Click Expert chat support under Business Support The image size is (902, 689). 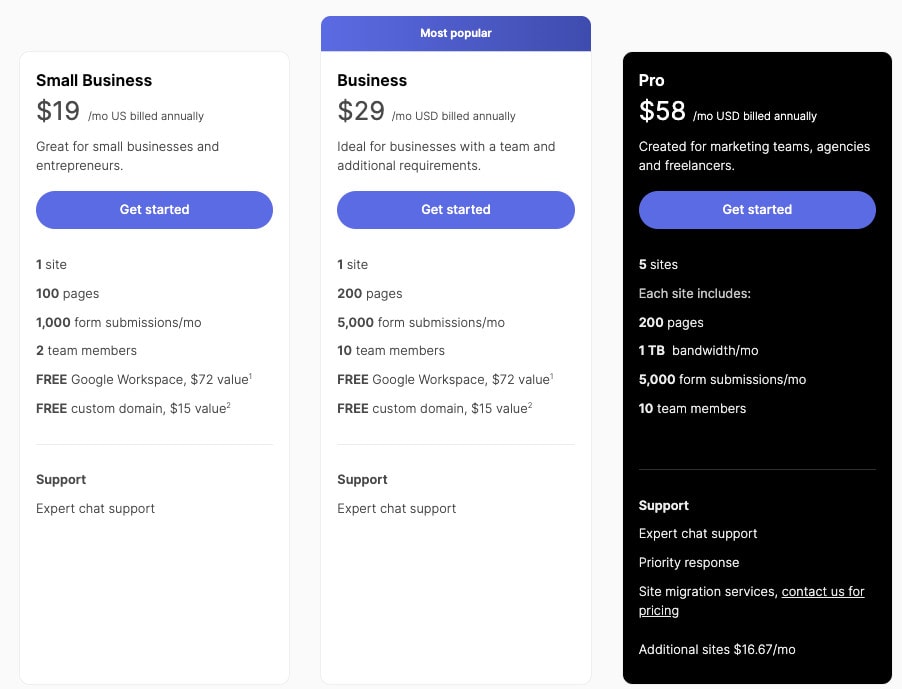tap(395, 508)
